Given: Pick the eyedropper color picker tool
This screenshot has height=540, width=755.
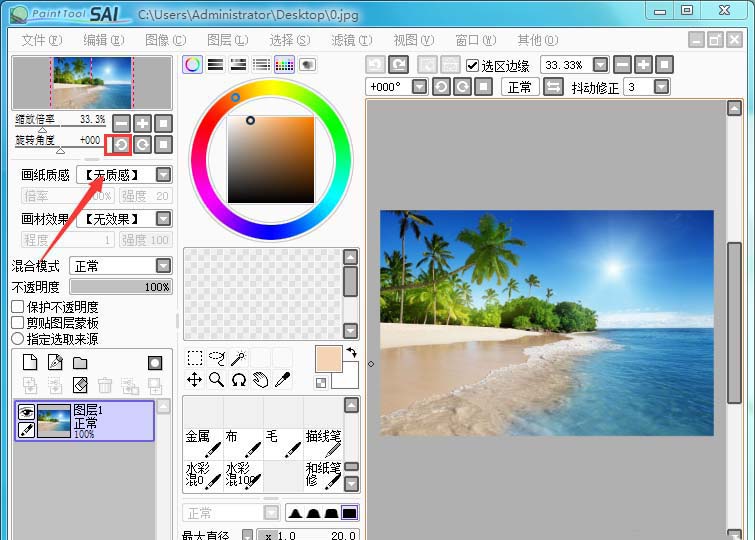Looking at the screenshot, I should click(283, 380).
